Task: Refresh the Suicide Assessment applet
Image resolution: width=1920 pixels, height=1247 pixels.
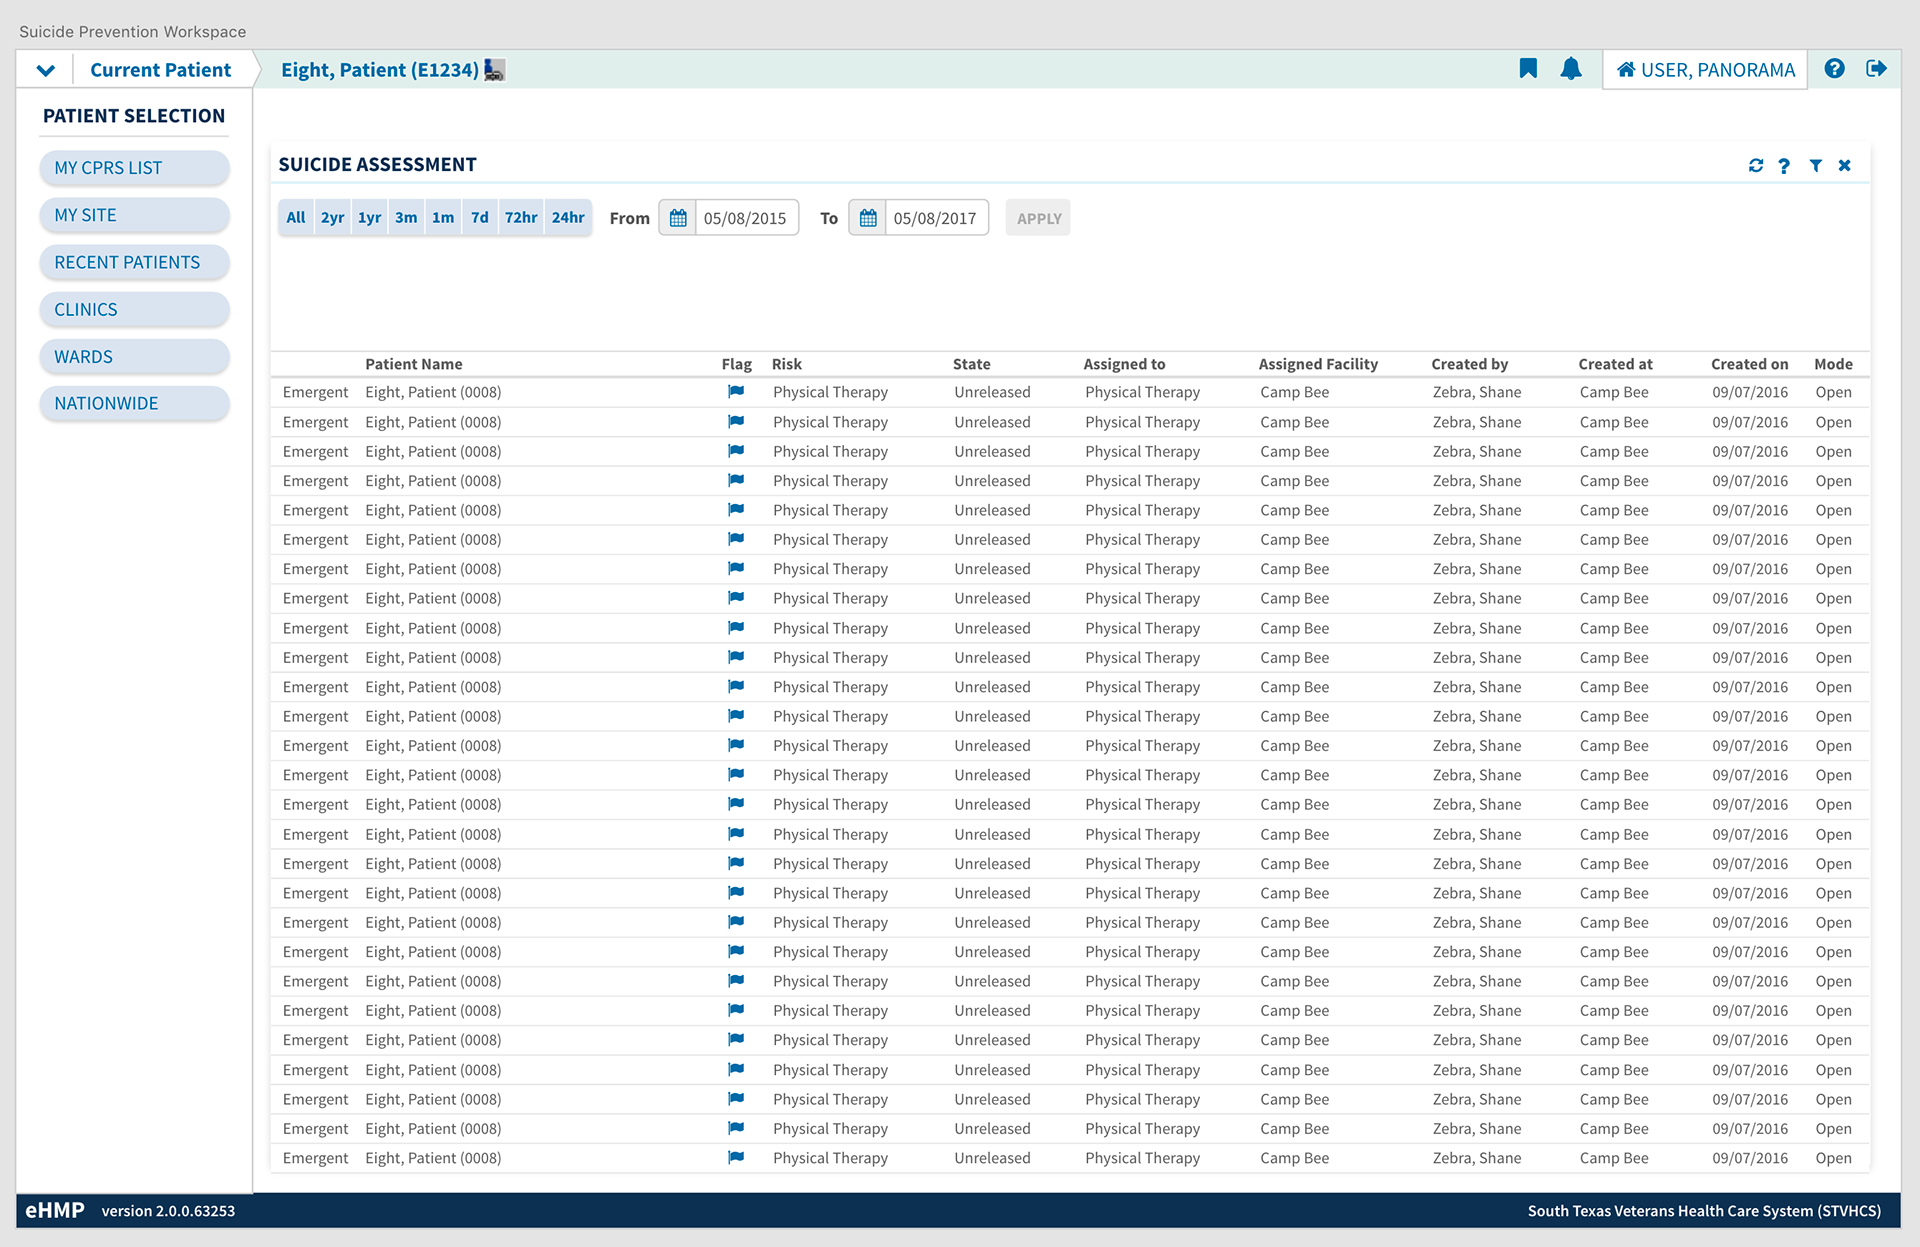Action: point(1756,166)
